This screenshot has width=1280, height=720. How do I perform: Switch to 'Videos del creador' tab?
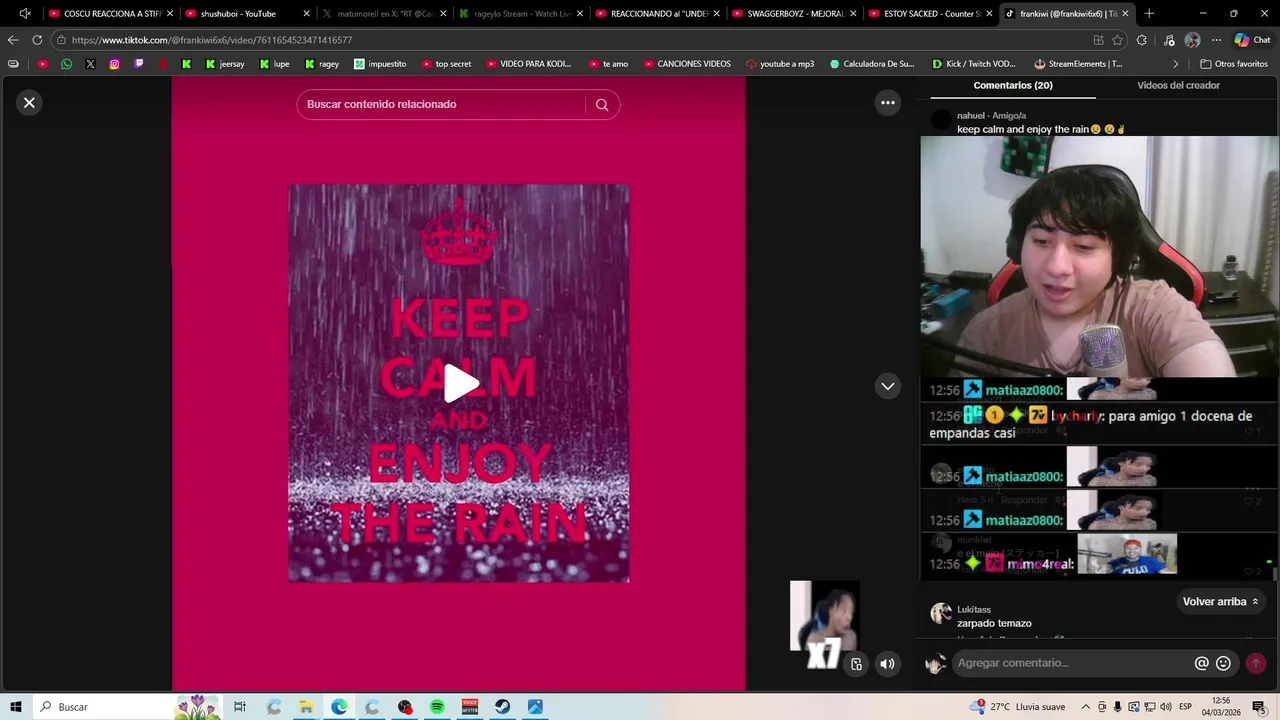click(1178, 85)
